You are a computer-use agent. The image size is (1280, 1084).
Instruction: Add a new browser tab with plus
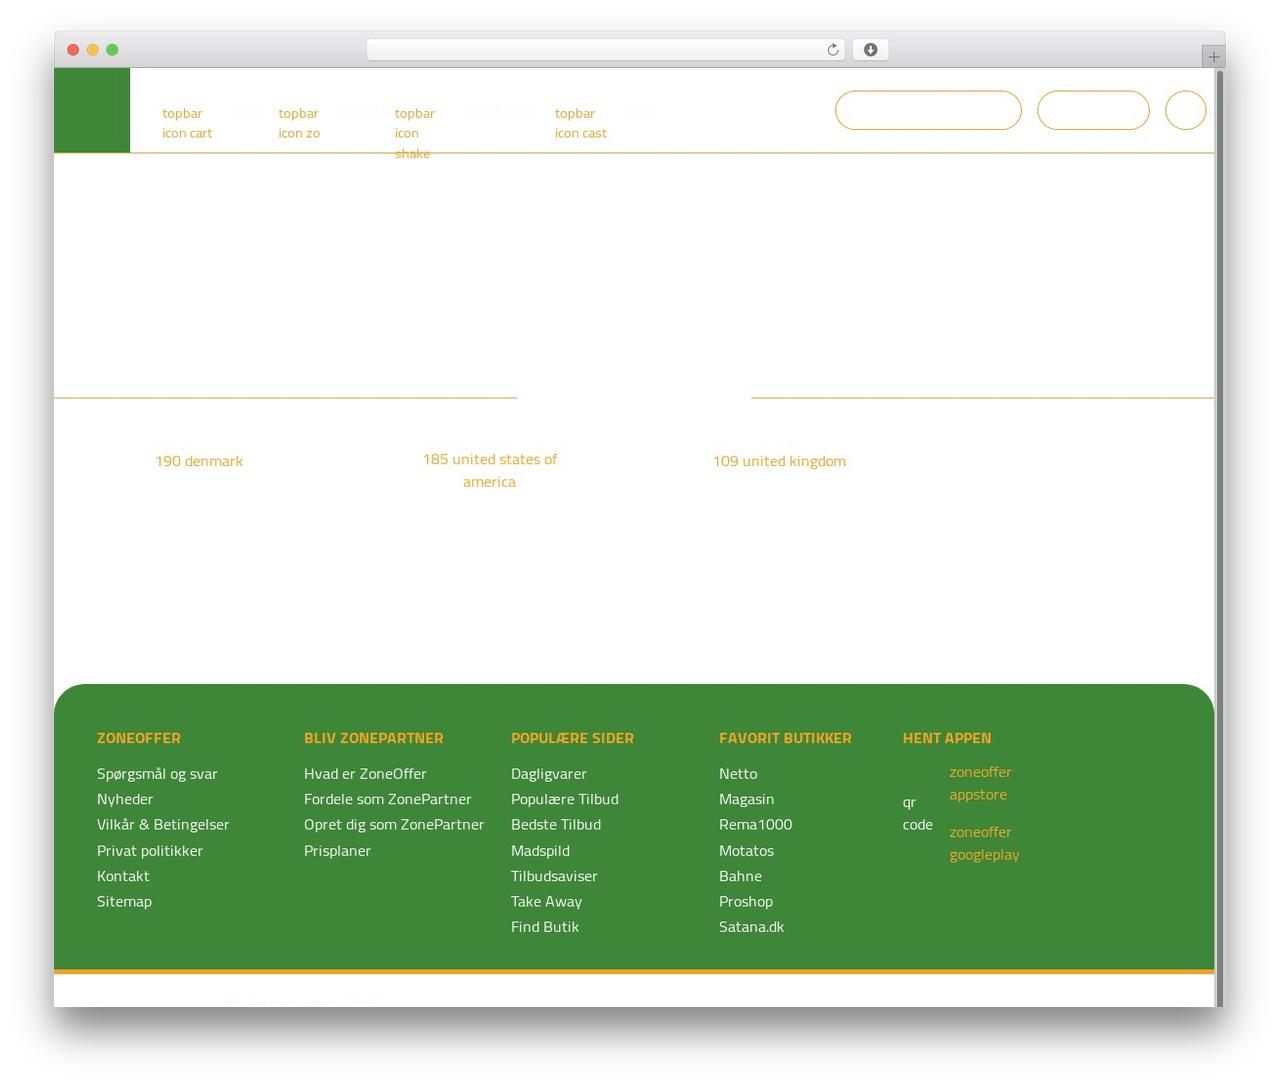click(x=1213, y=57)
